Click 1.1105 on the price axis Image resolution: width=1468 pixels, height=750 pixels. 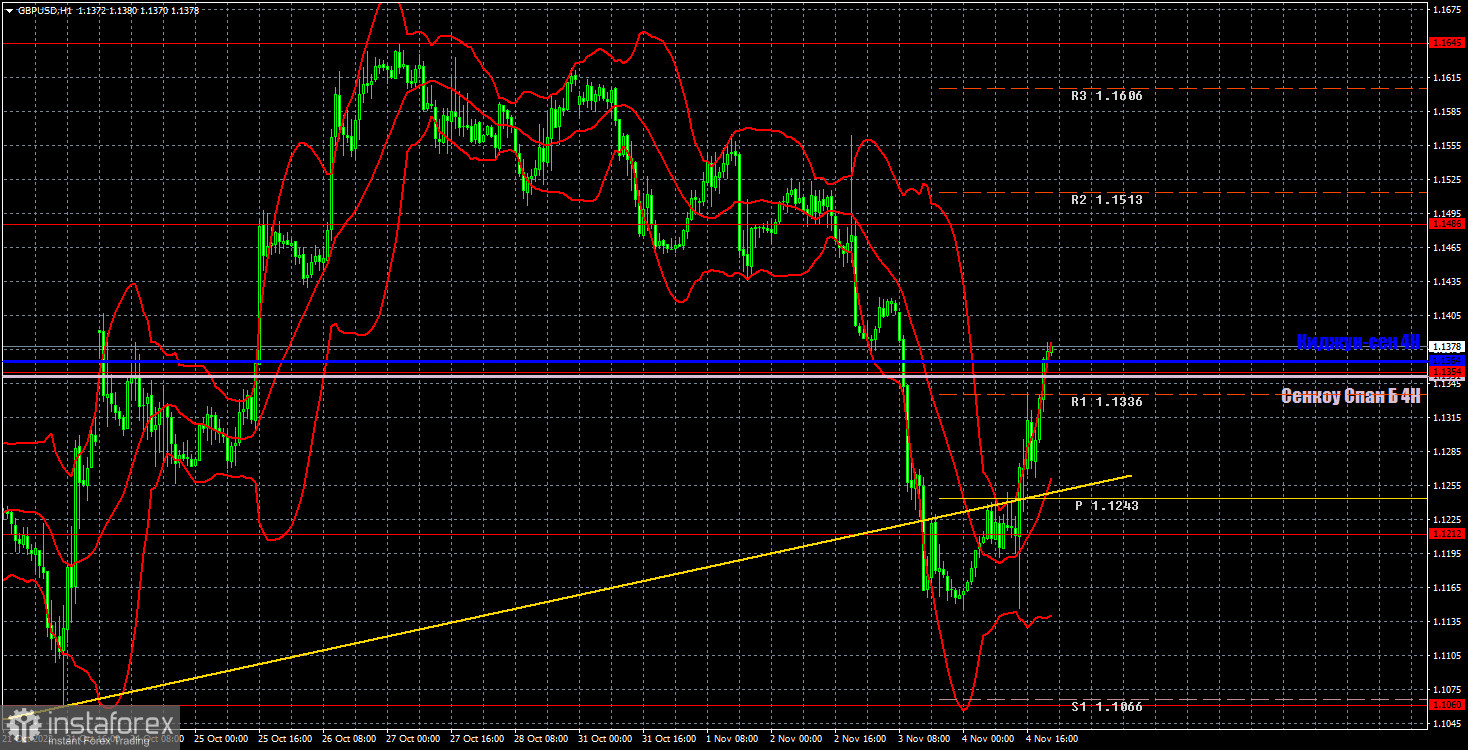tap(1447, 656)
